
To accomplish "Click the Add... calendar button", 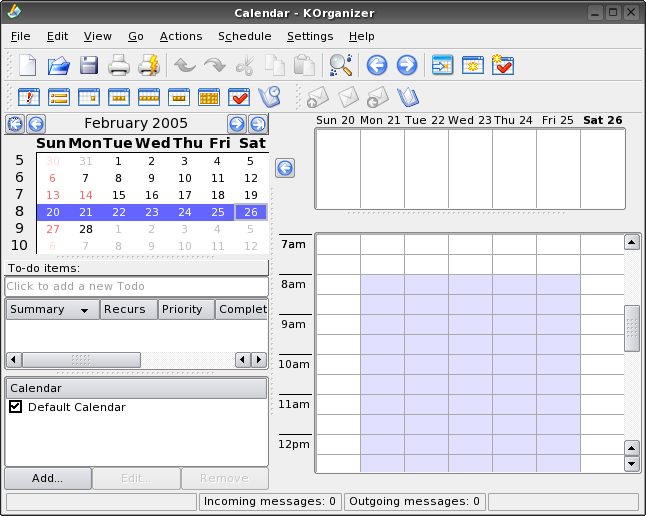I will (48, 478).
